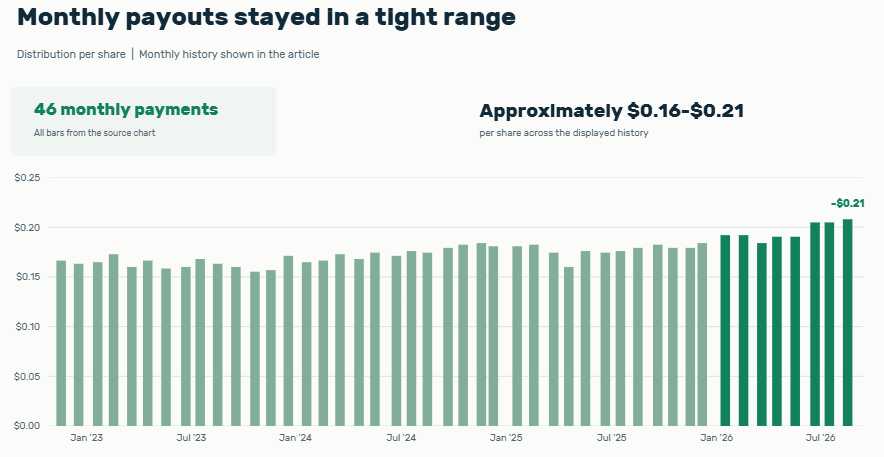Click the 'Distribution per share' subtitle text
The height and width of the screenshot is (457, 884).
[71, 54]
